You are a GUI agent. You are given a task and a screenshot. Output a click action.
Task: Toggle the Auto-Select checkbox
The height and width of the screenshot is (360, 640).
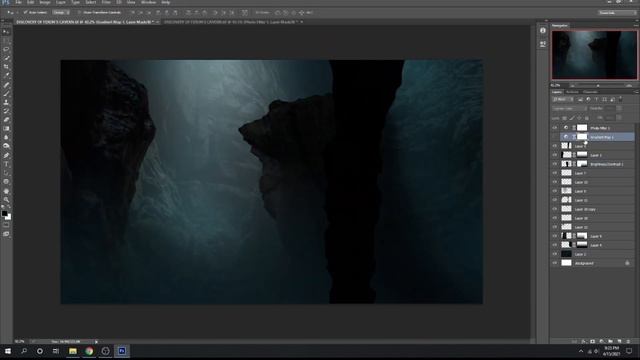click(25, 13)
